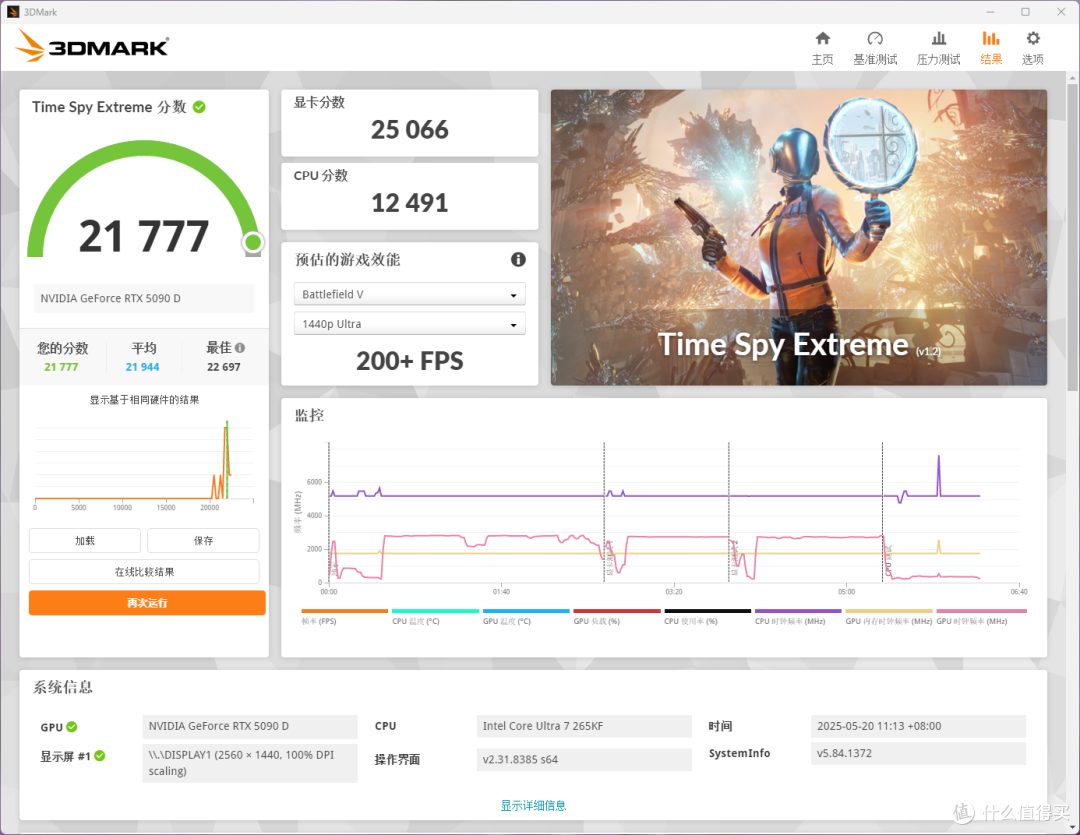
Task: Click the 3DMark logo
Action: 92,46
